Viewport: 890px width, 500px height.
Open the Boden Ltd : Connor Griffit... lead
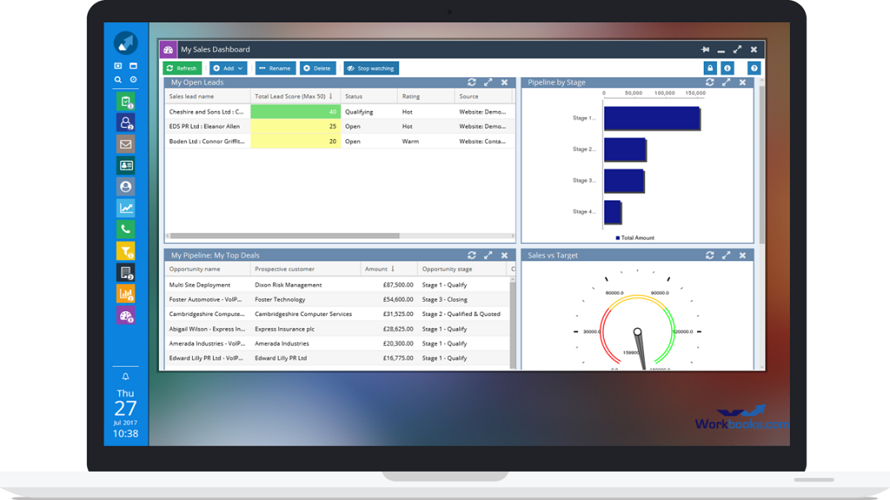click(x=207, y=141)
